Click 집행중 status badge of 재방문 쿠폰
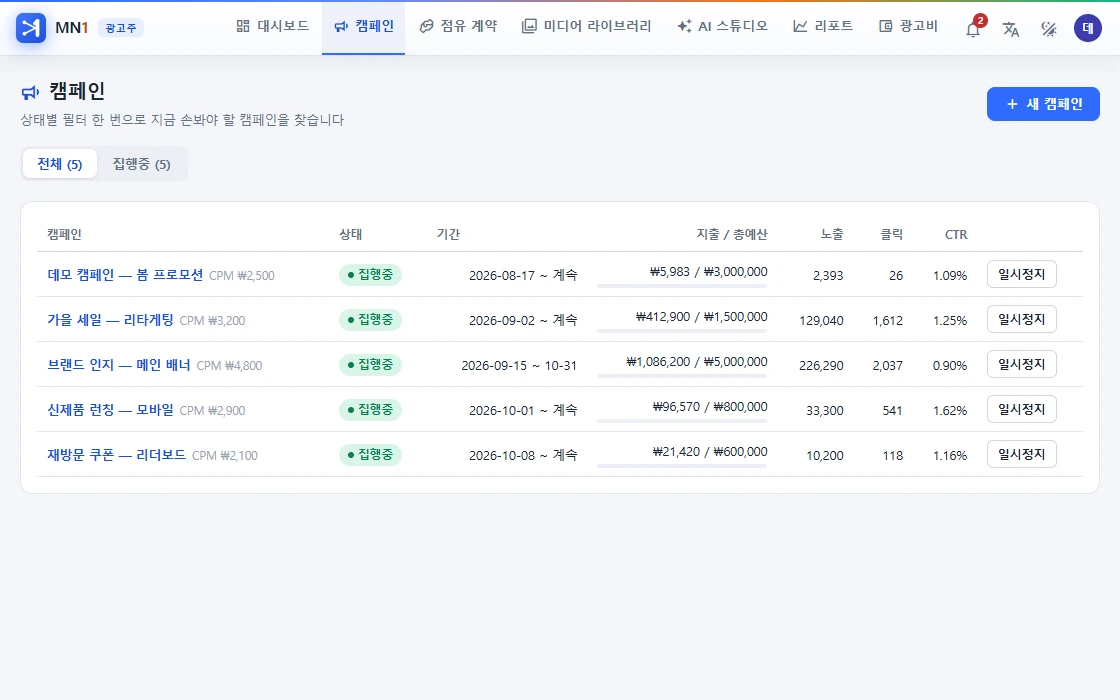 pos(370,455)
